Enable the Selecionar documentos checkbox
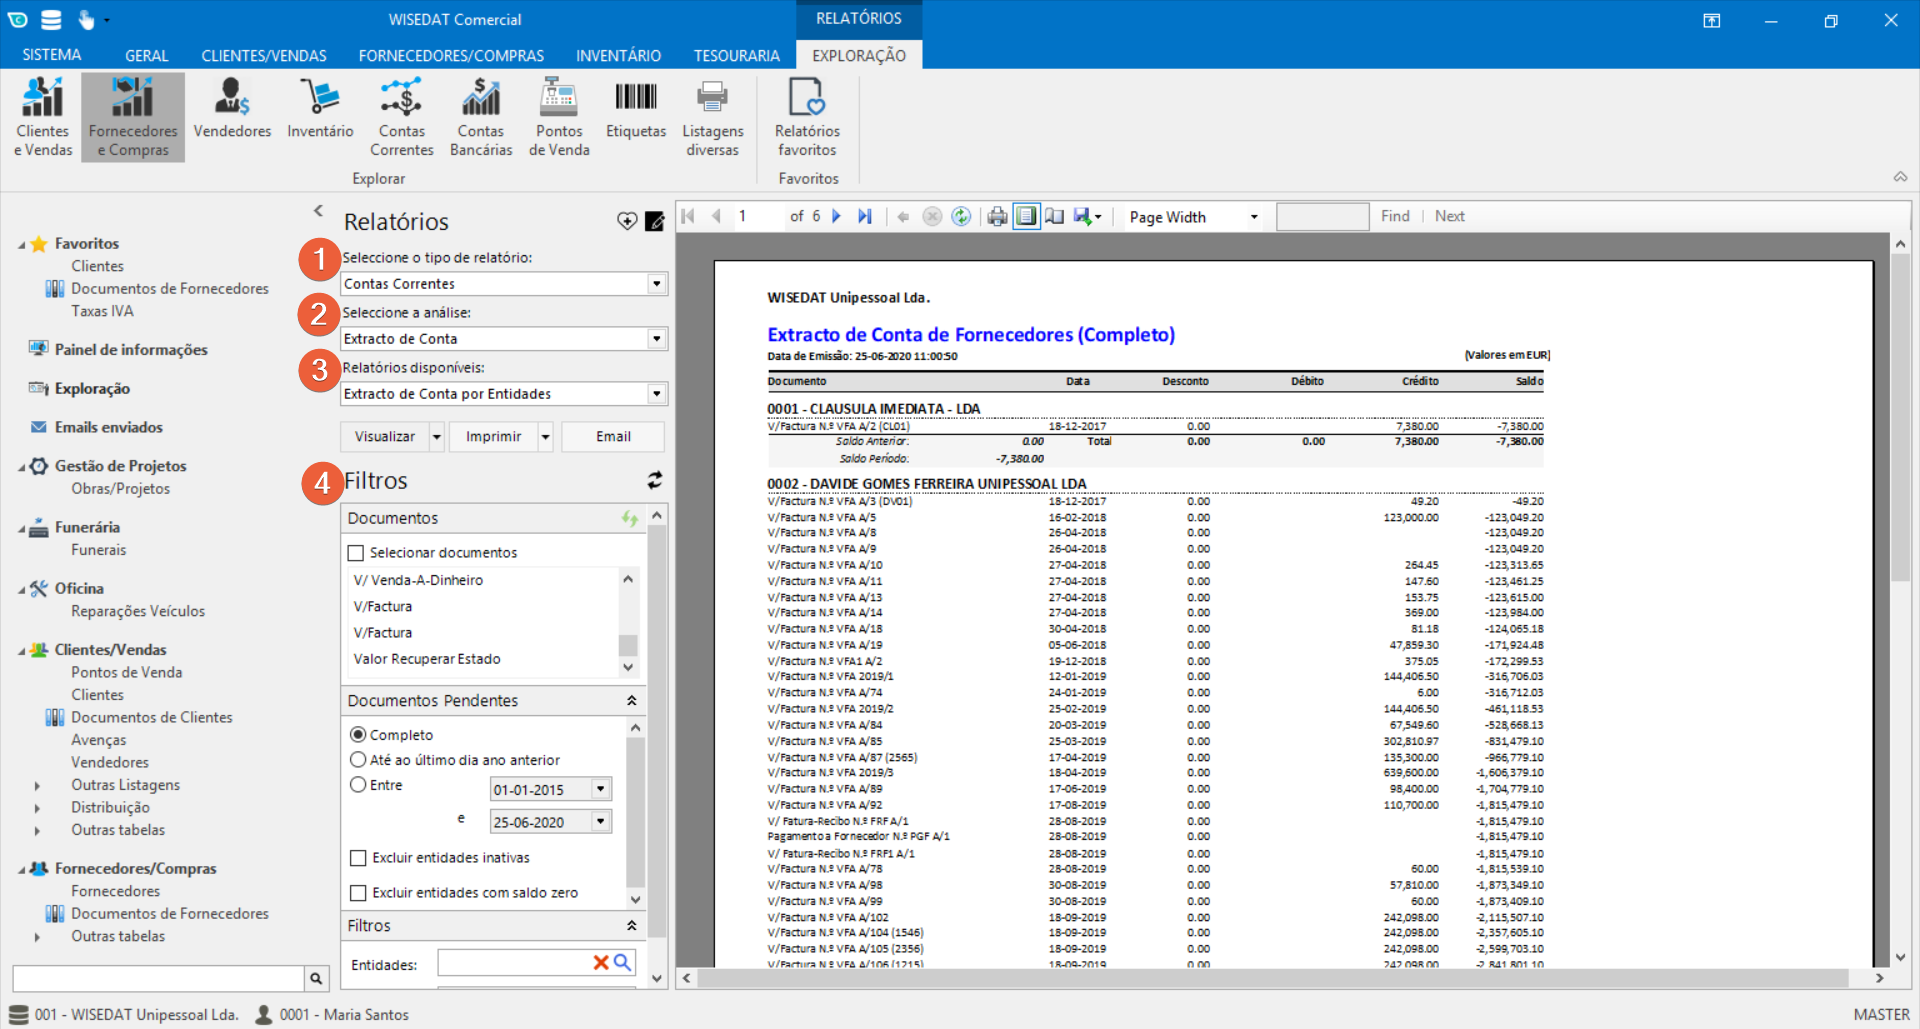Image resolution: width=1920 pixels, height=1029 pixels. (356, 553)
